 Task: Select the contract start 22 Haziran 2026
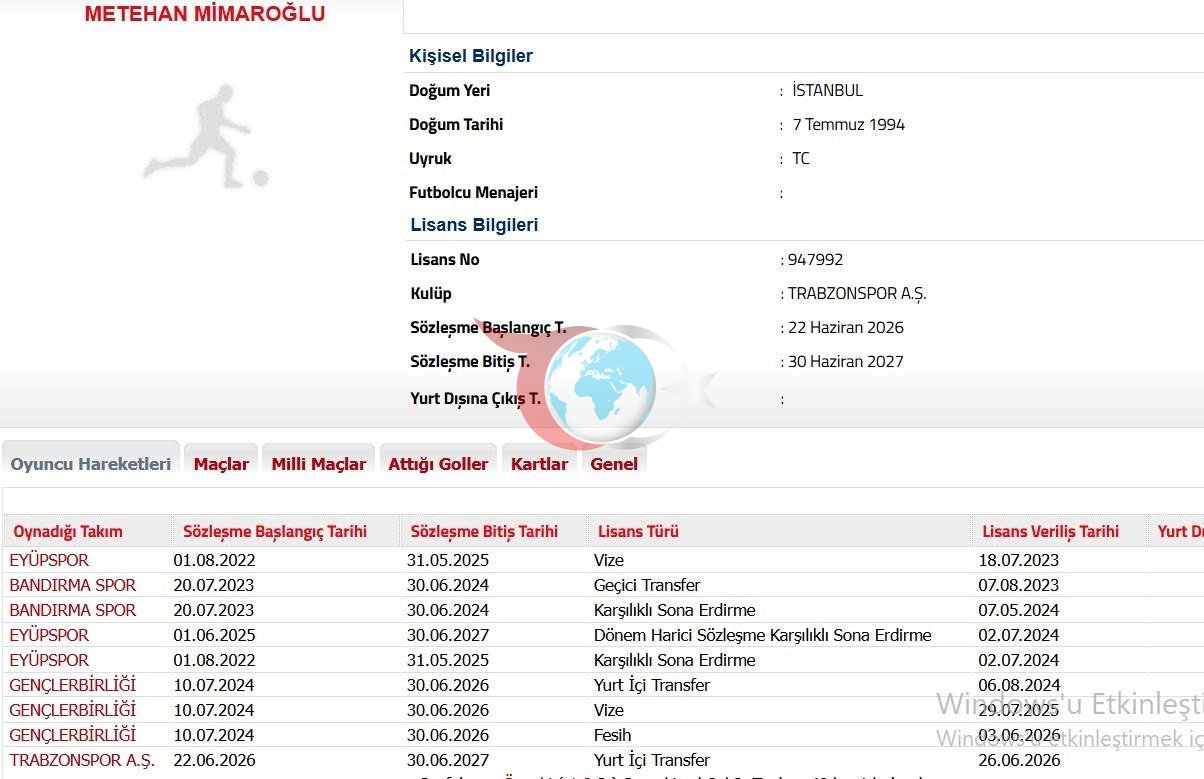pyautogui.click(x=846, y=327)
